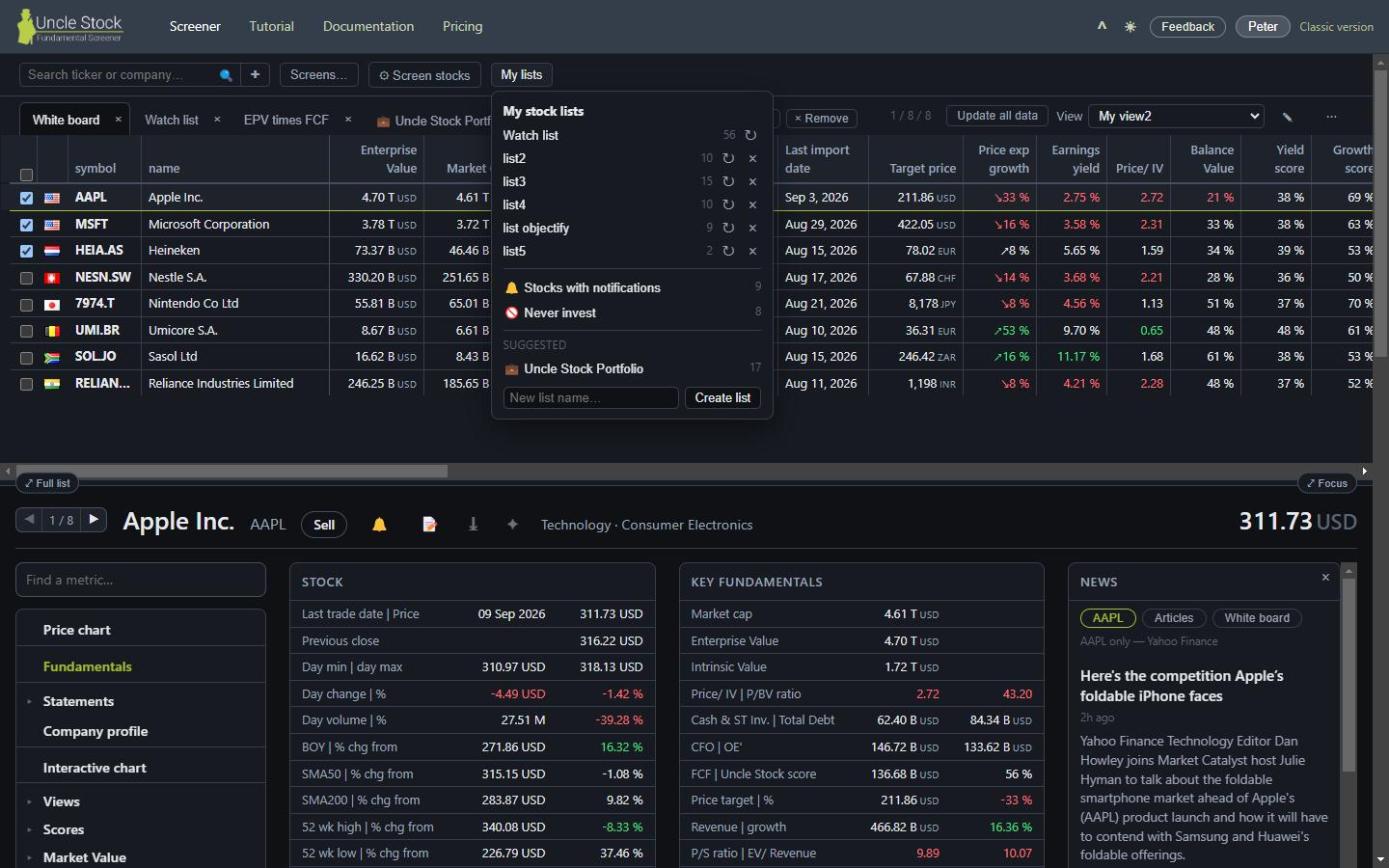Screen dimensions: 1389x868
Task: Open the three-dots more options menu
Action: point(1331,117)
